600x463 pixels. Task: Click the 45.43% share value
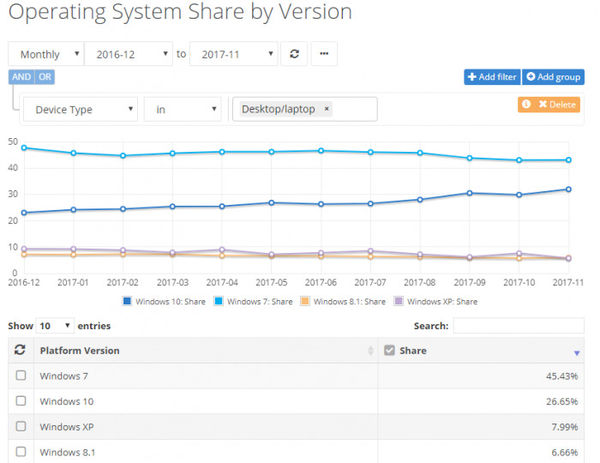[562, 376]
